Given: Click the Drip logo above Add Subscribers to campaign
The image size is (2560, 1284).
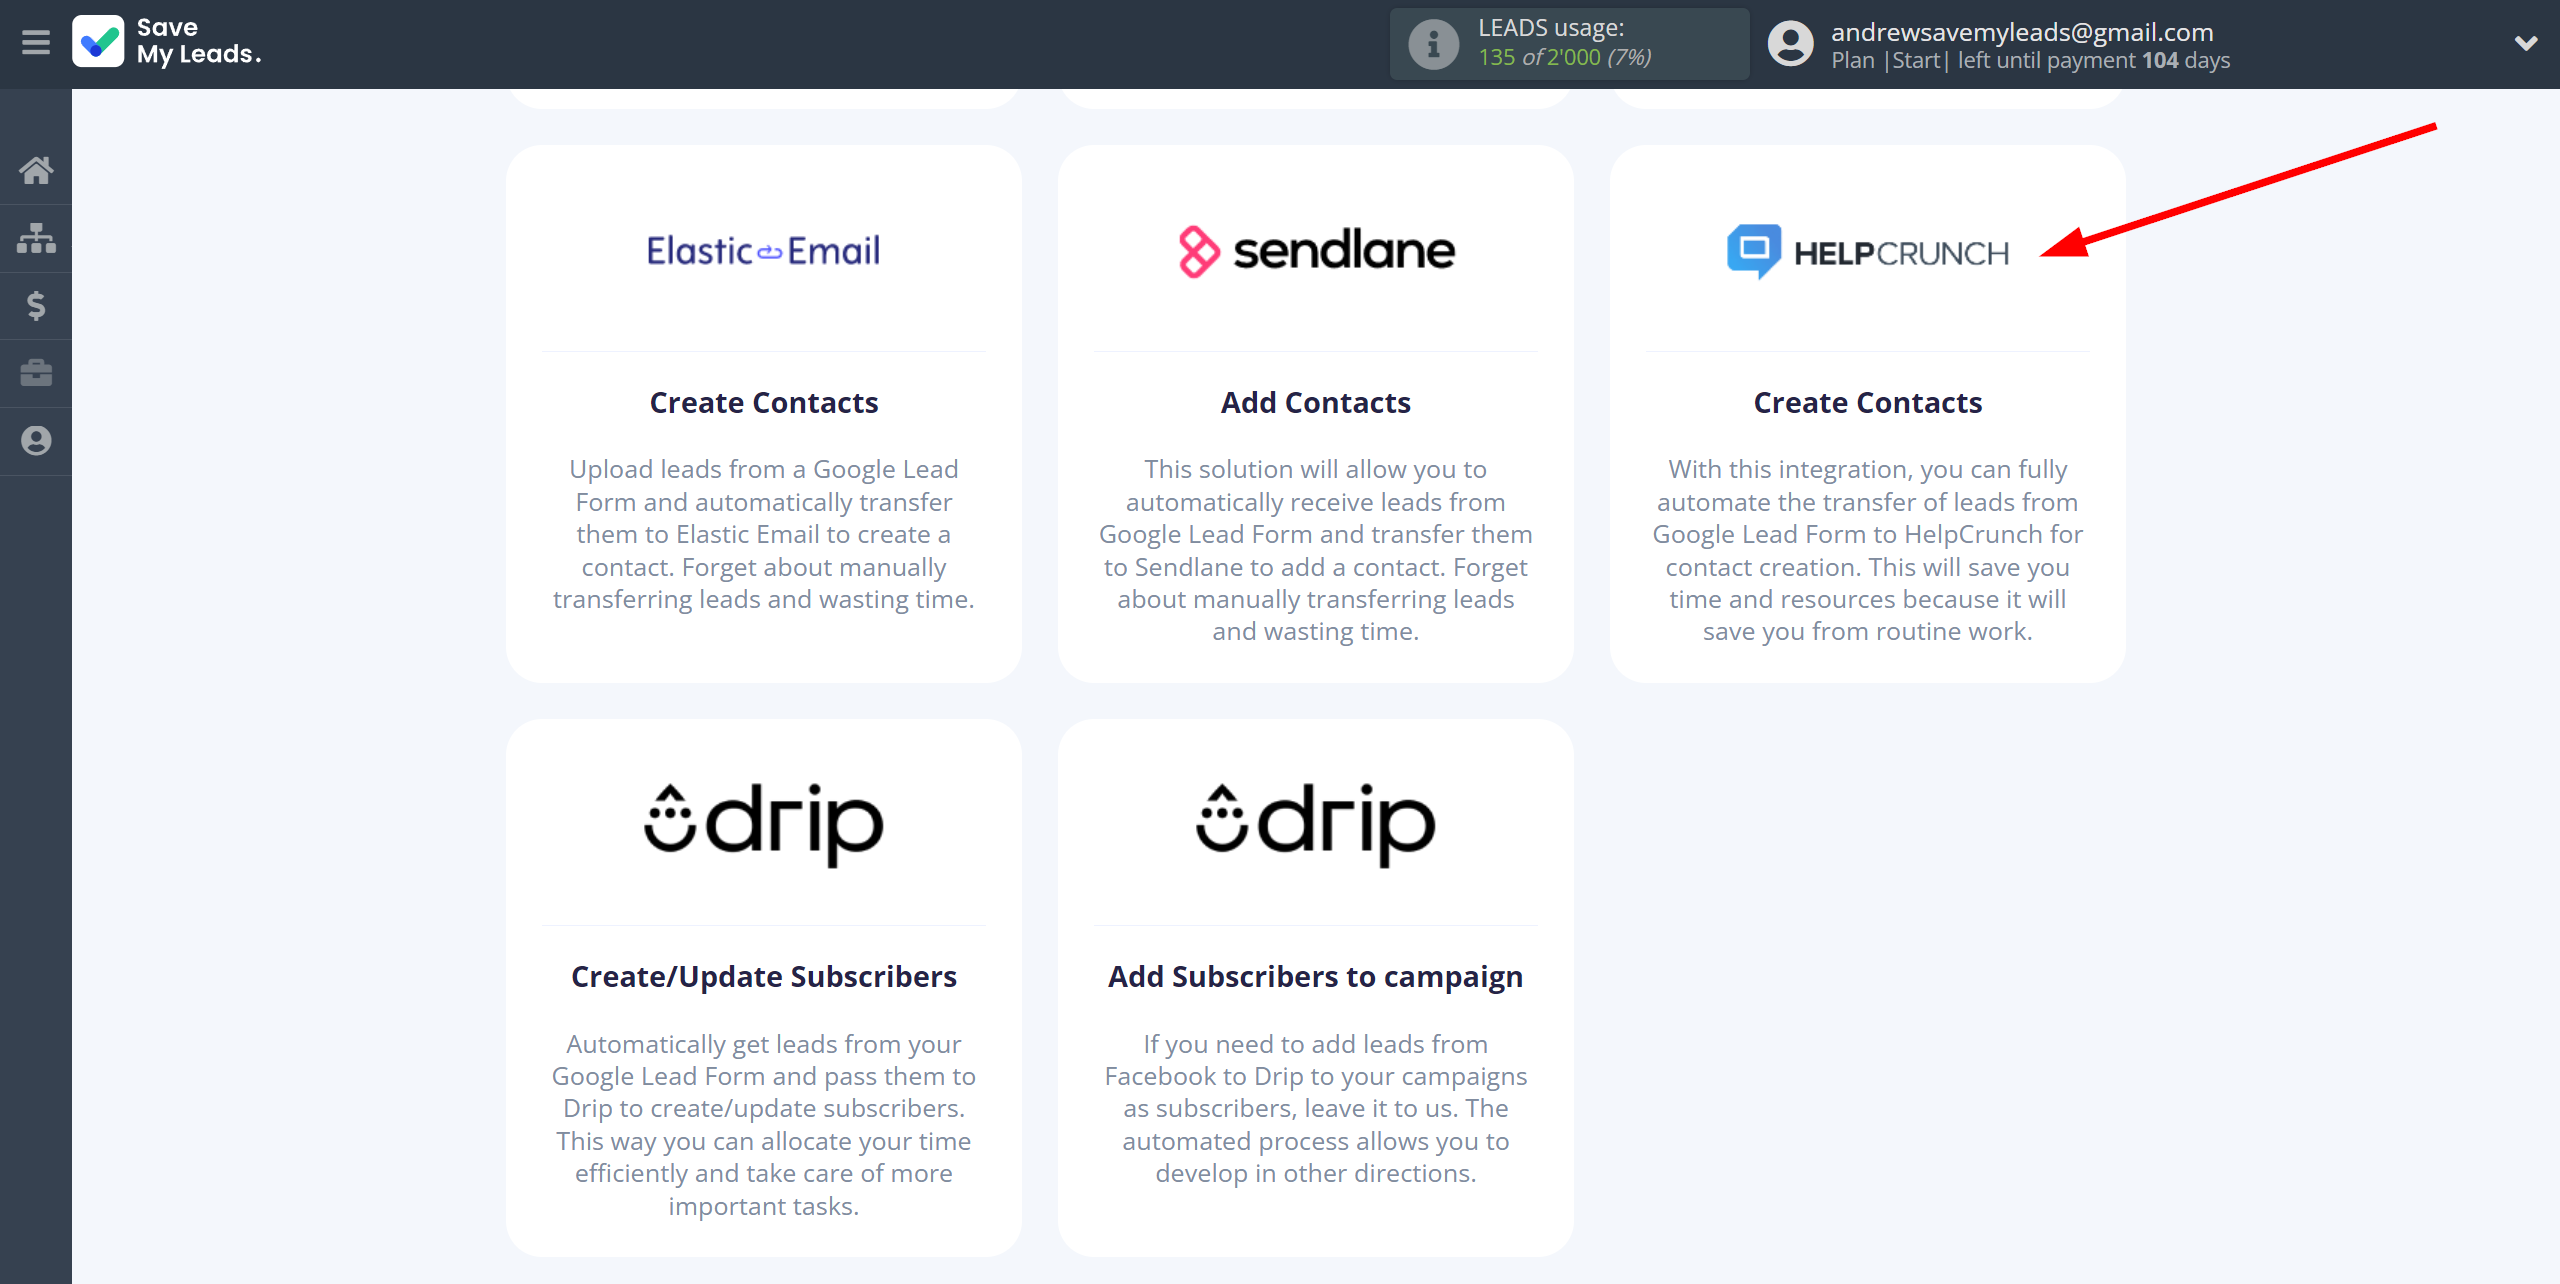Looking at the screenshot, I should point(1315,824).
